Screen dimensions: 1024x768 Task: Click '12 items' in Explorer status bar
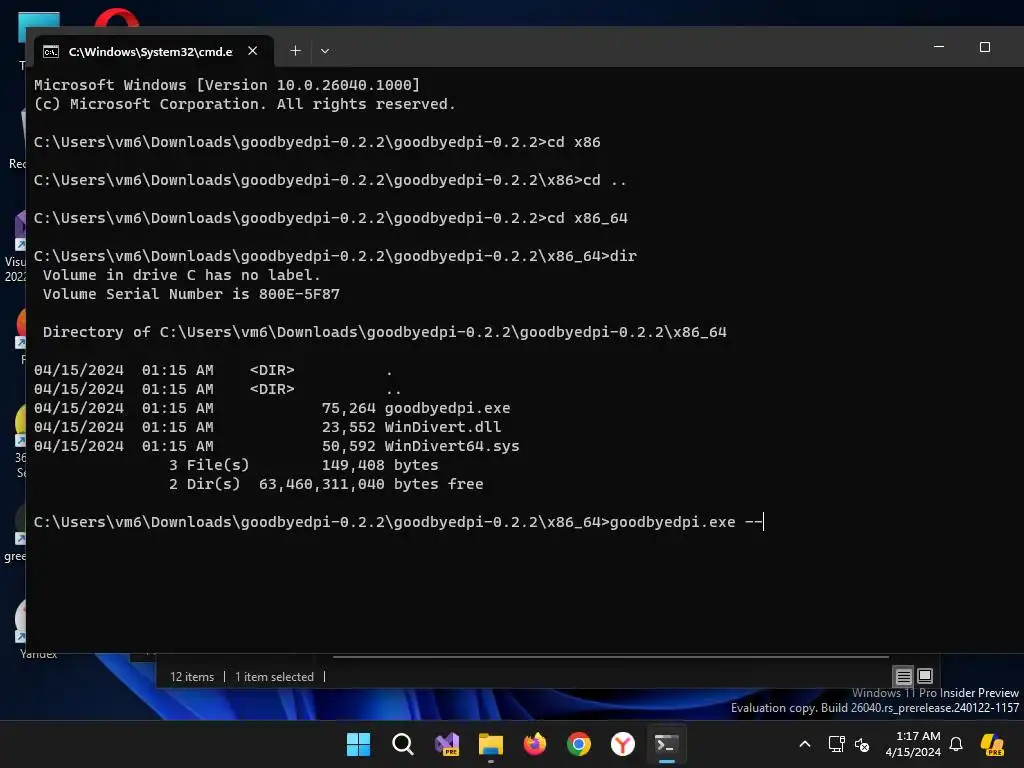coord(192,677)
